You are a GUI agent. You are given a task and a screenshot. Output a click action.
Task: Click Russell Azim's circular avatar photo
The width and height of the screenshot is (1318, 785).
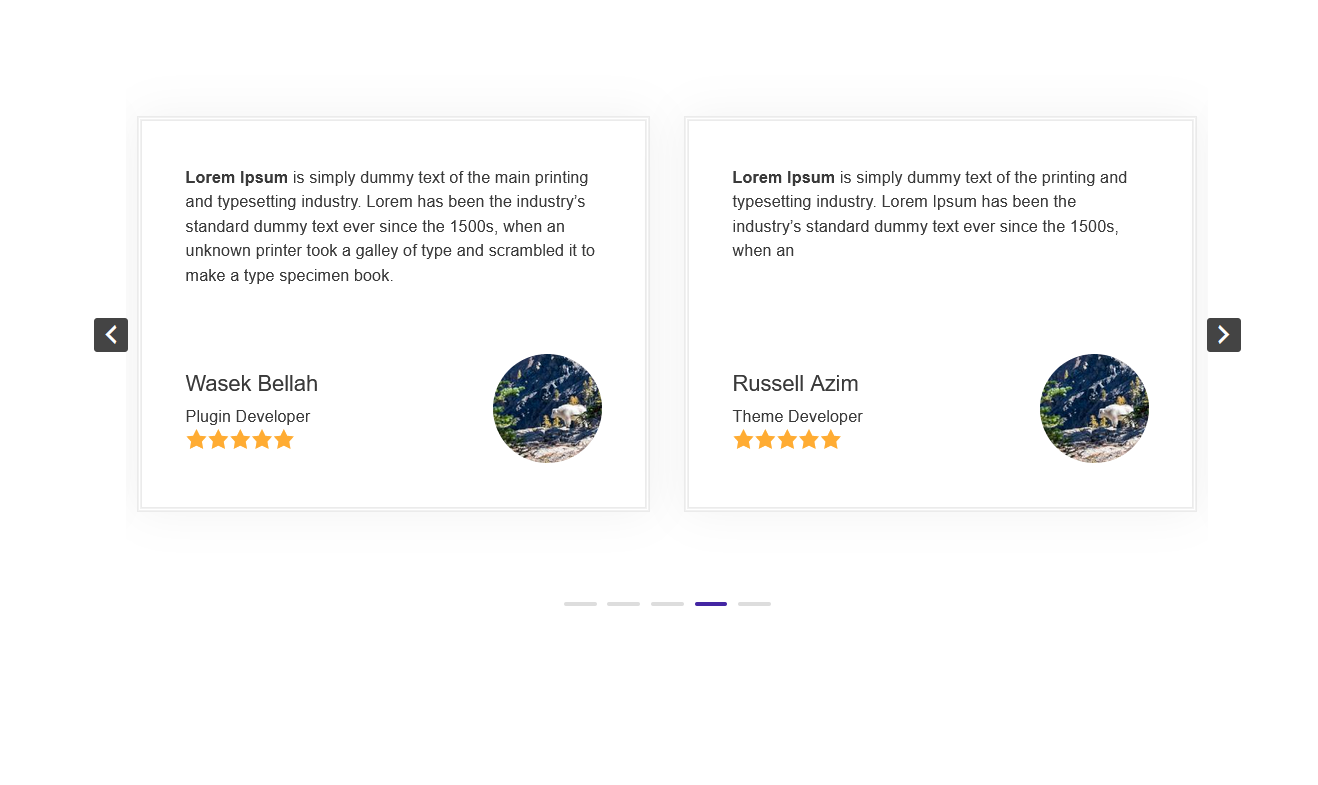pos(1094,408)
